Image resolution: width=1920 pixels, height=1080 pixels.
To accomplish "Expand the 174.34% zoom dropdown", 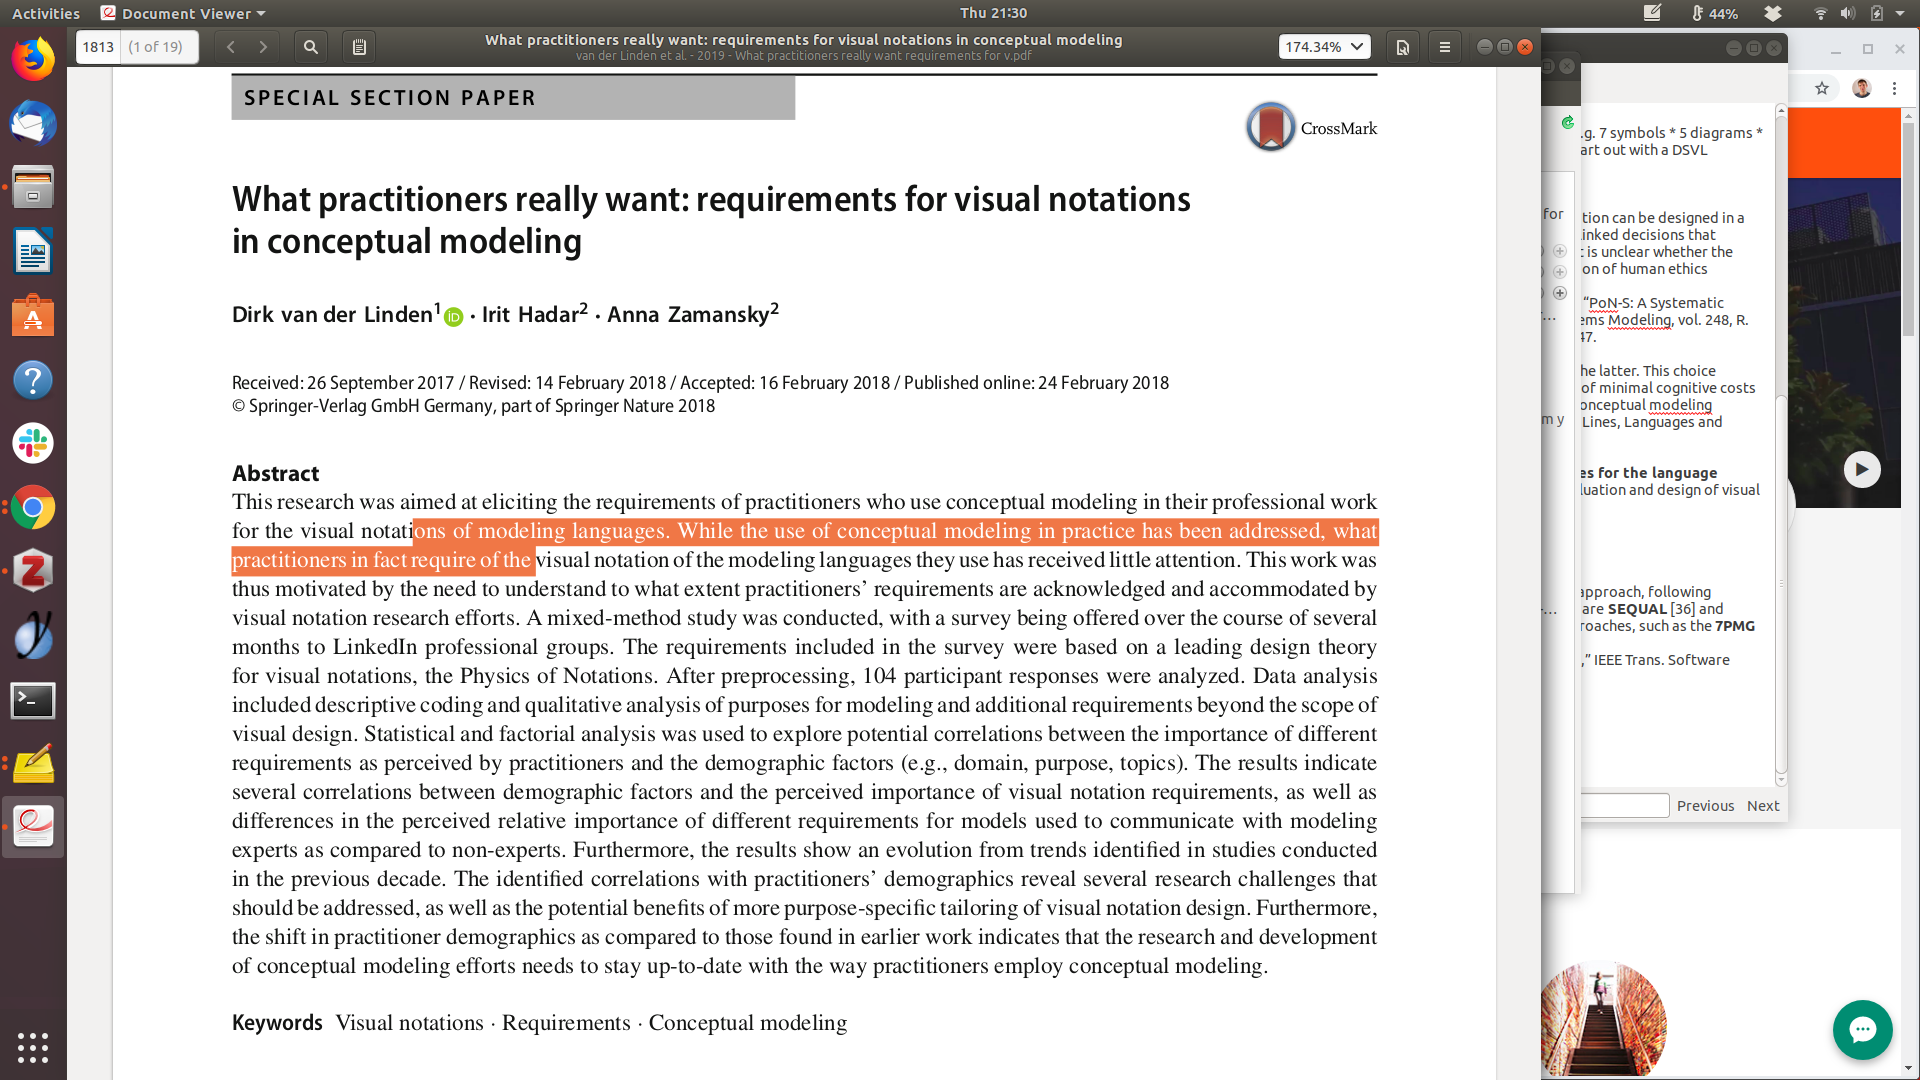I will pos(1324,47).
